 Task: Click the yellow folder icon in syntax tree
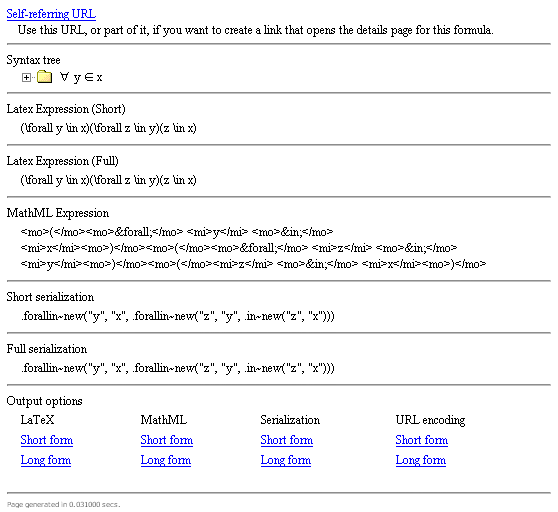pos(44,76)
